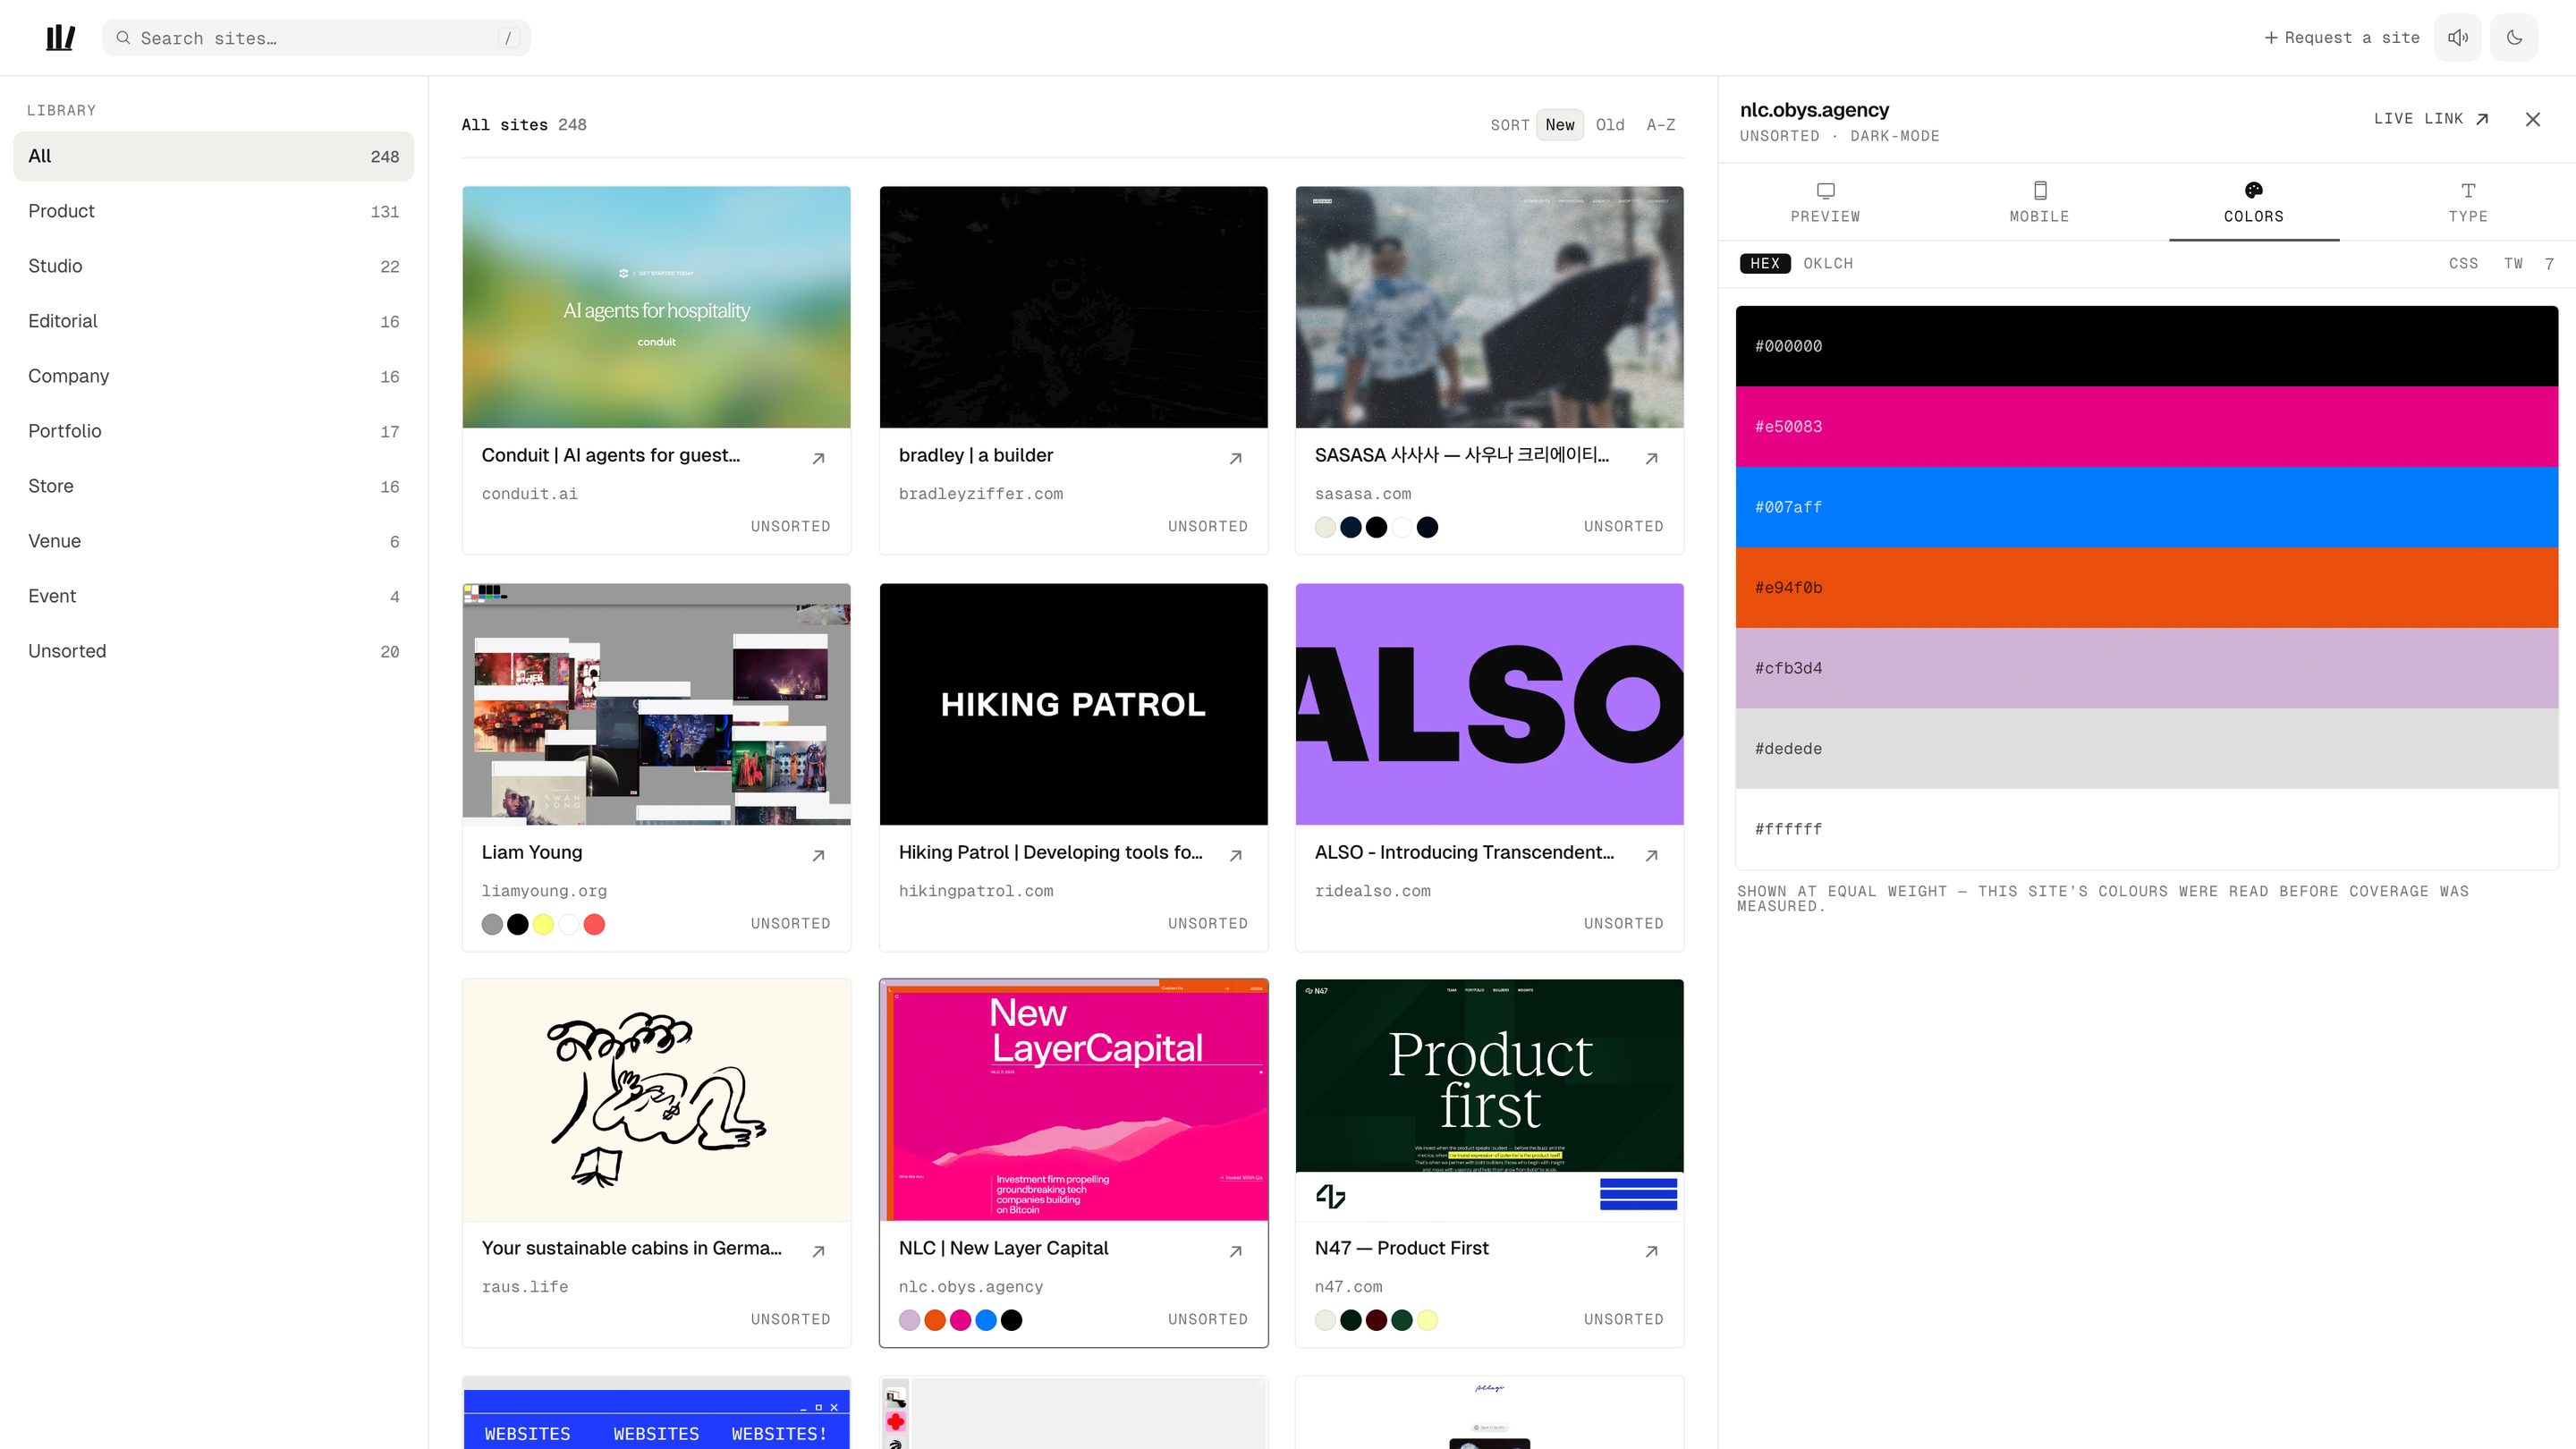Copy palette as CSS
Image resolution: width=2576 pixels, height=1449 pixels.
click(x=2463, y=263)
